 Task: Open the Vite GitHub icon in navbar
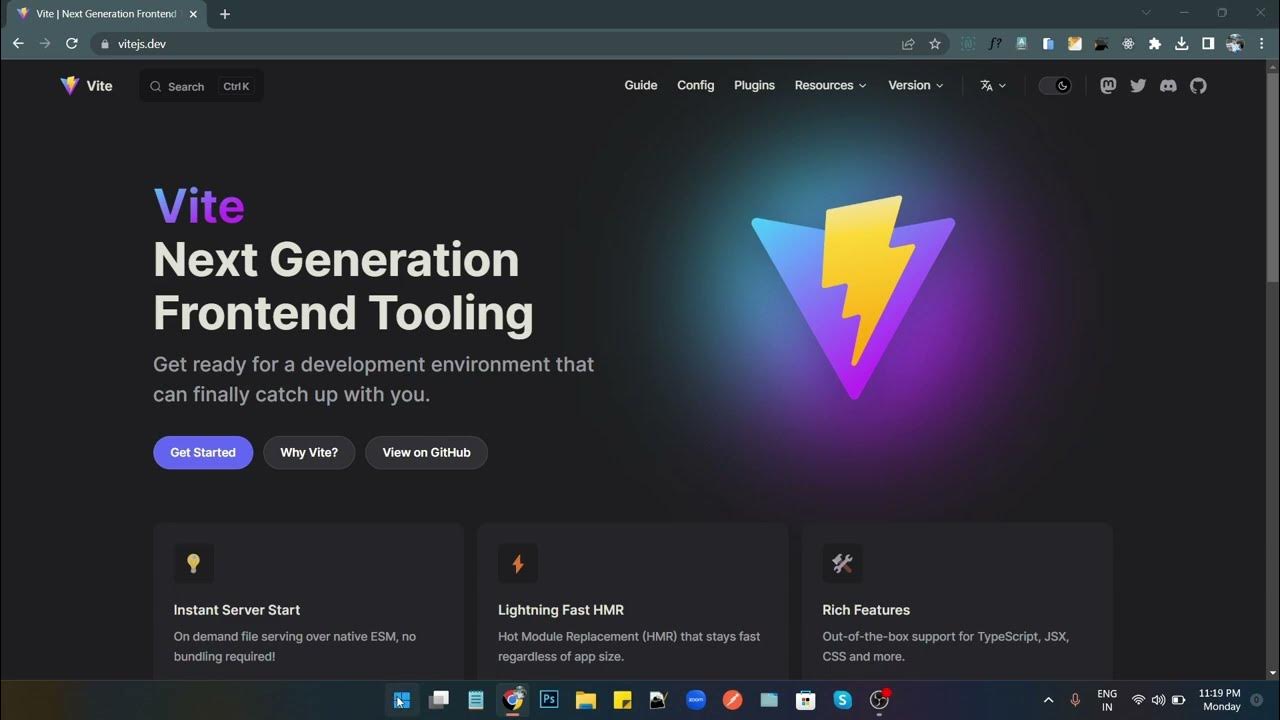pos(1198,86)
